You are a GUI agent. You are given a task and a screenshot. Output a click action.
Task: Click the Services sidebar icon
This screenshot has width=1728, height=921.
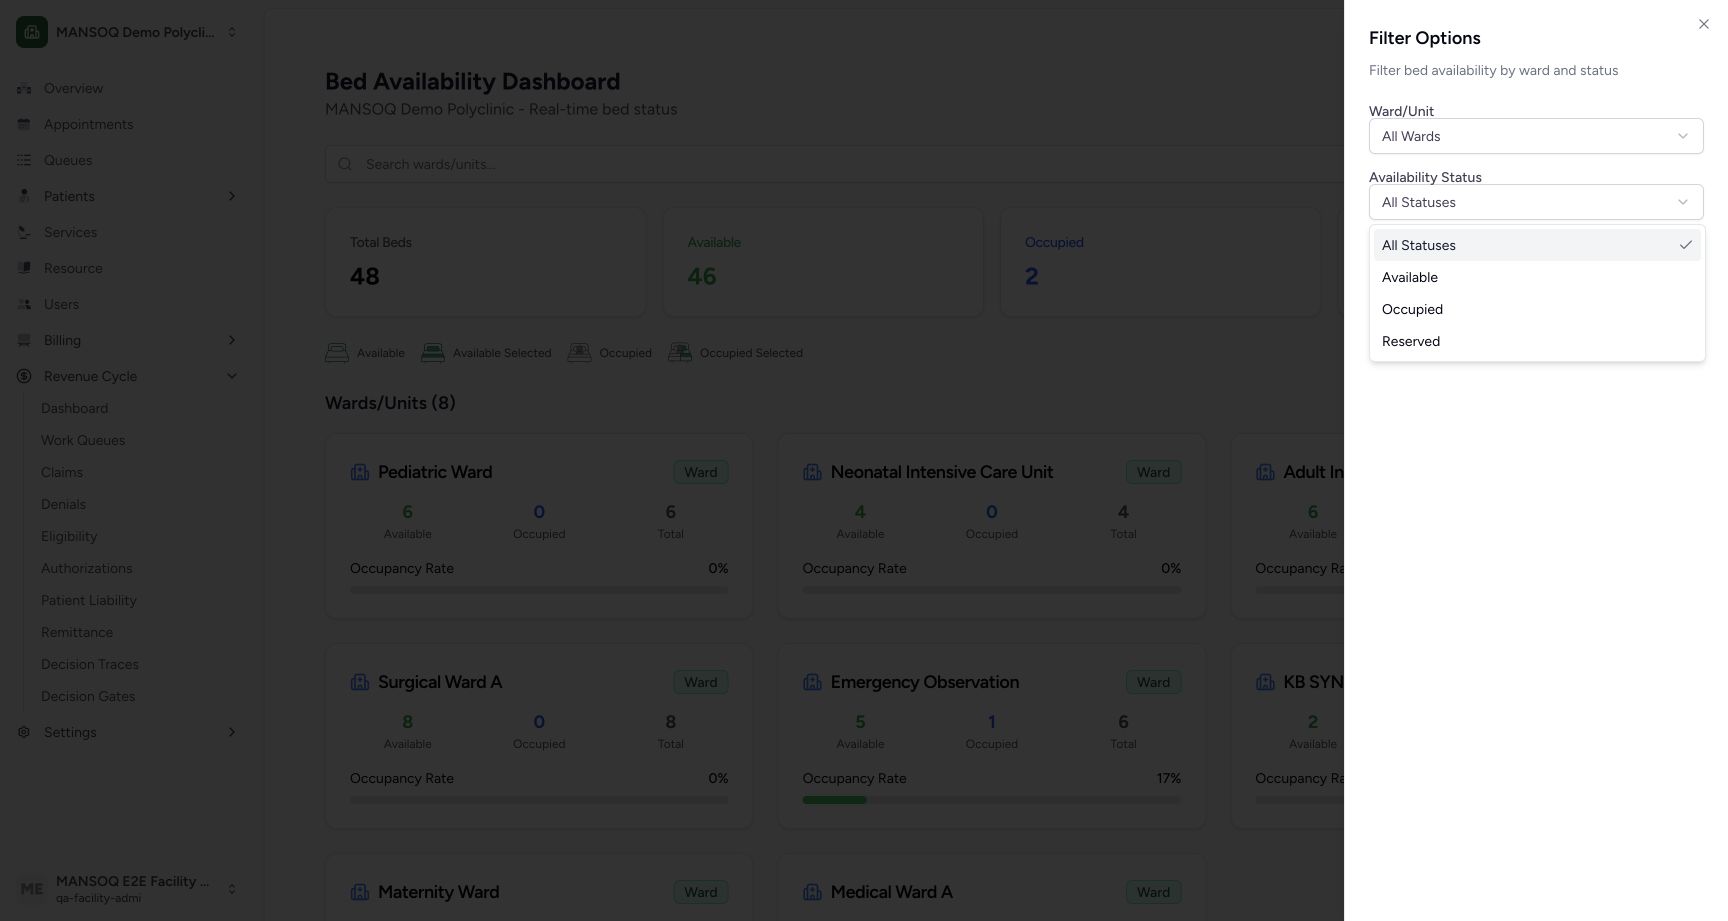pyautogui.click(x=24, y=232)
